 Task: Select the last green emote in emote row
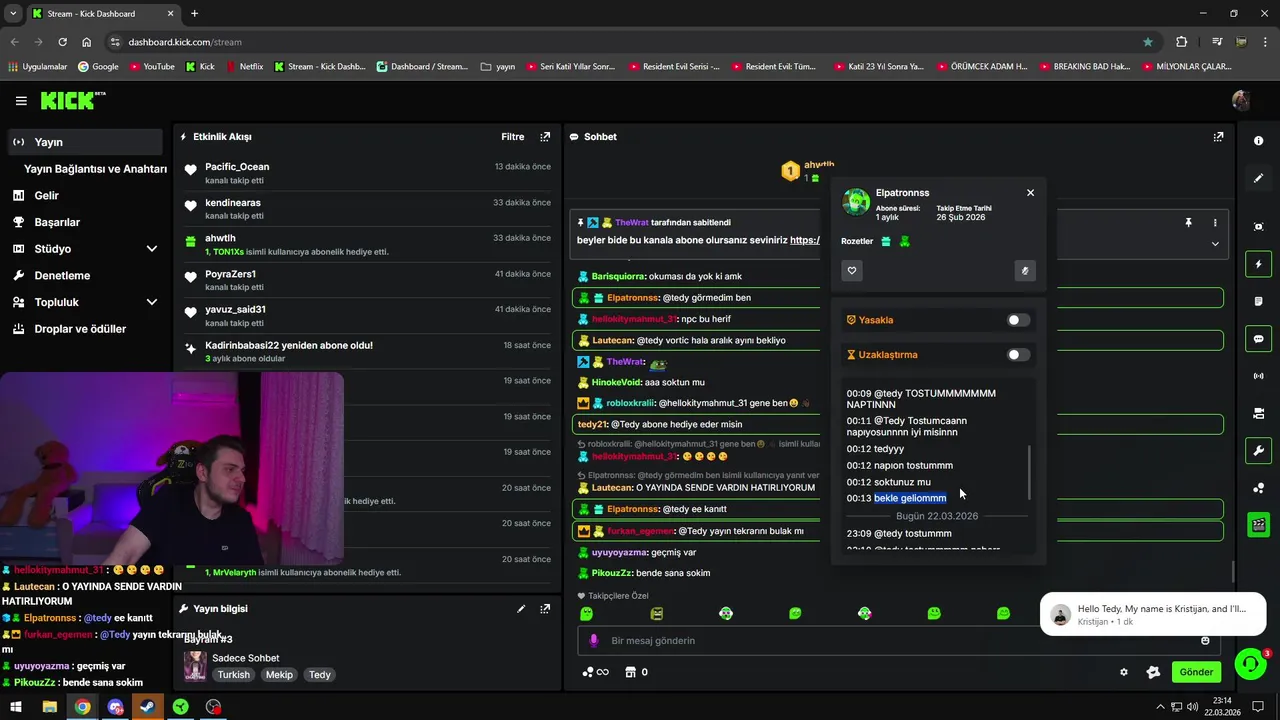point(1003,613)
